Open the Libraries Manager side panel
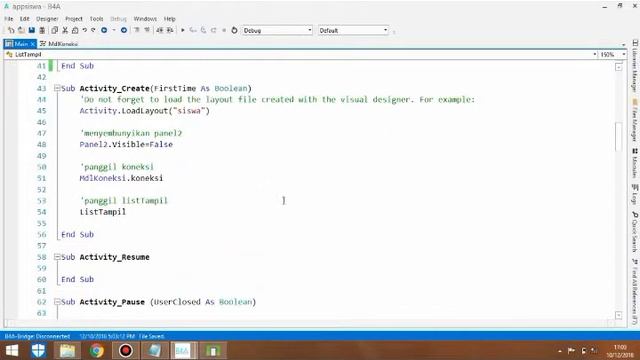This screenshot has width=640, height=360. tap(635, 66)
